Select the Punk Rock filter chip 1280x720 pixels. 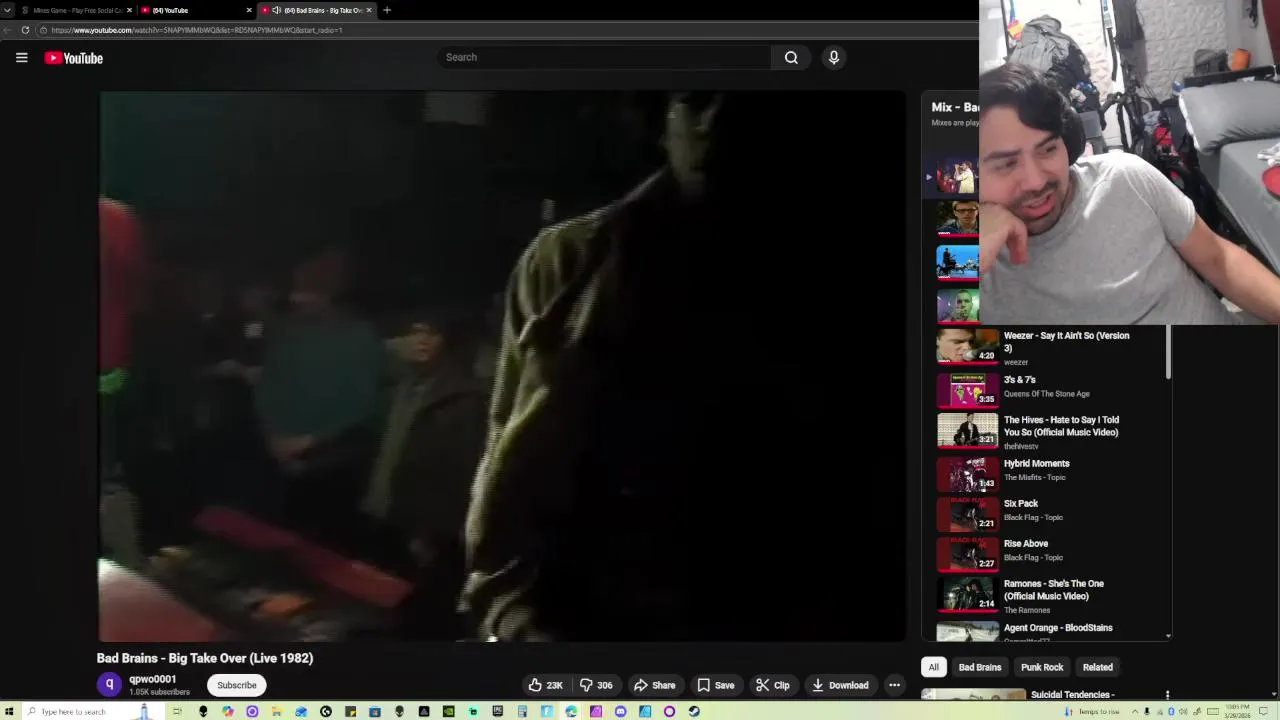click(1042, 667)
